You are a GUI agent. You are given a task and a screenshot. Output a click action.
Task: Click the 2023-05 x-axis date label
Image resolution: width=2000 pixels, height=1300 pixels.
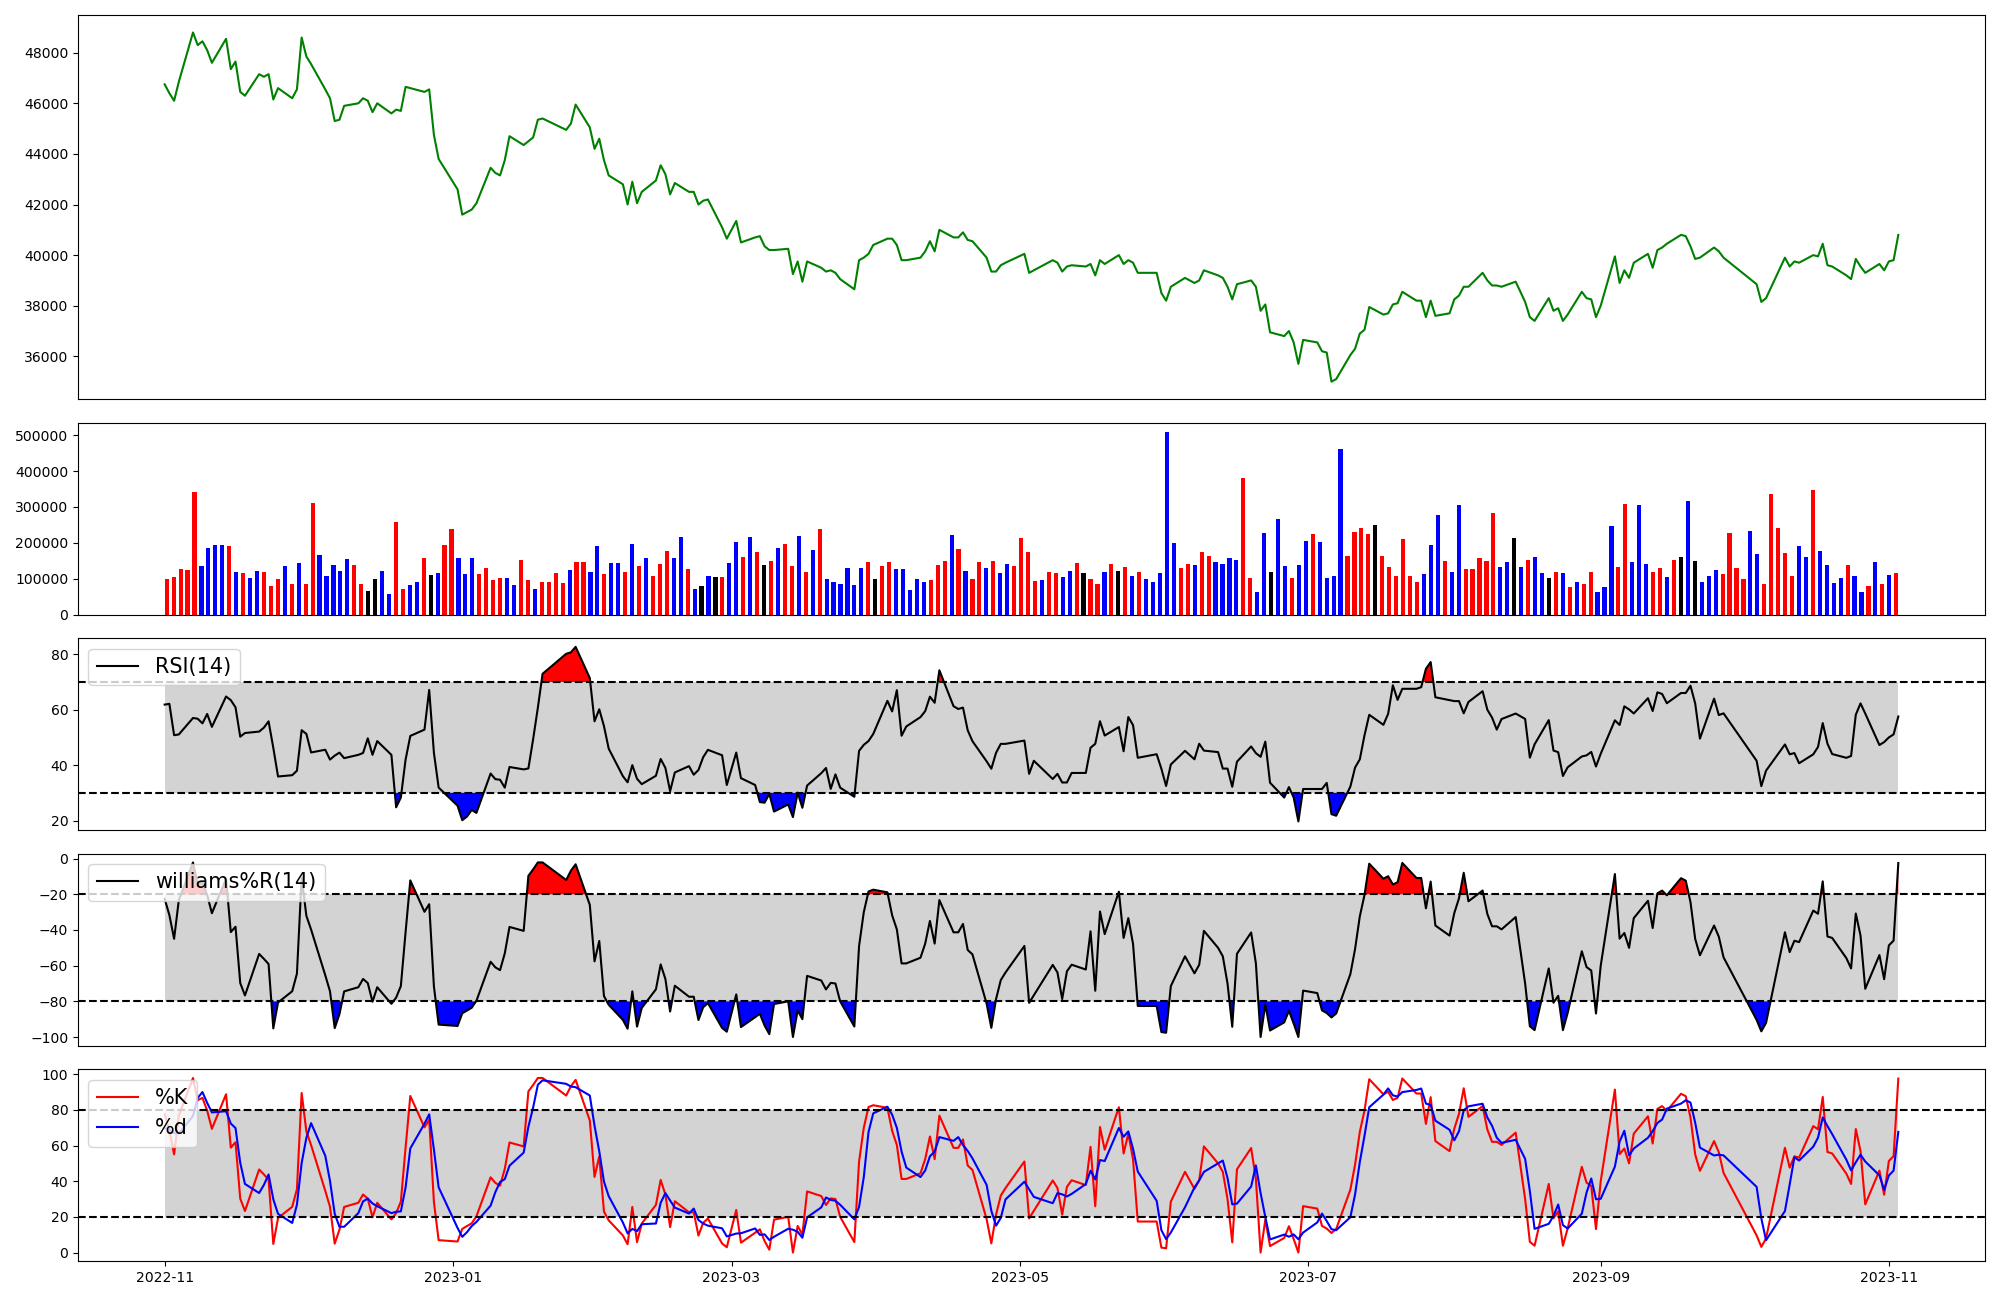point(1019,1277)
